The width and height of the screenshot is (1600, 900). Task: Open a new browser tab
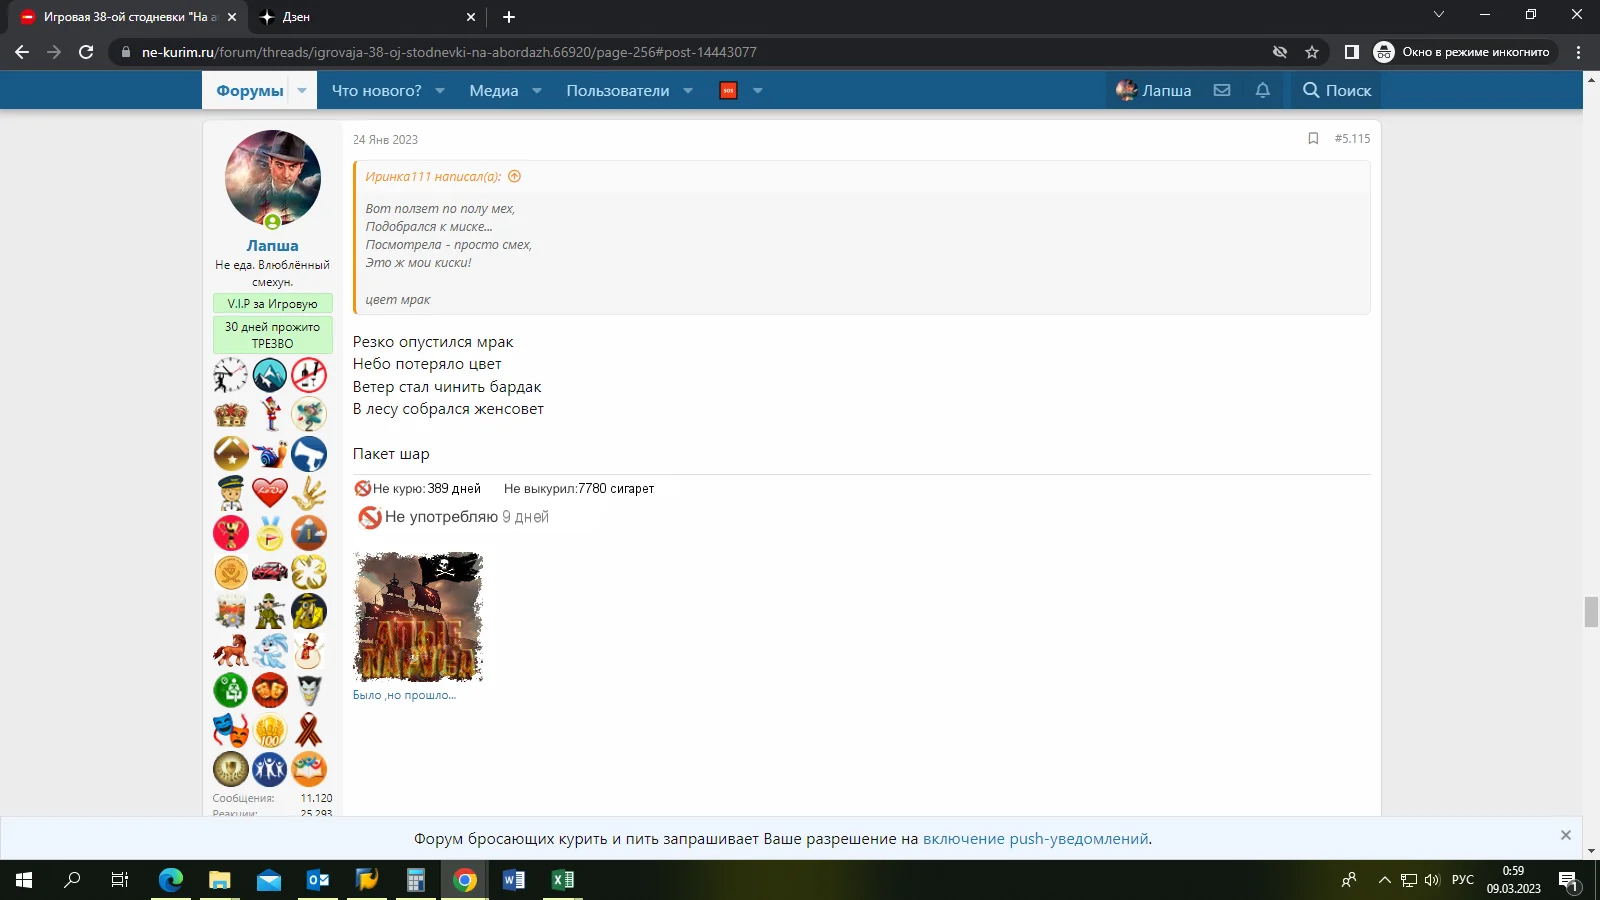[509, 17]
